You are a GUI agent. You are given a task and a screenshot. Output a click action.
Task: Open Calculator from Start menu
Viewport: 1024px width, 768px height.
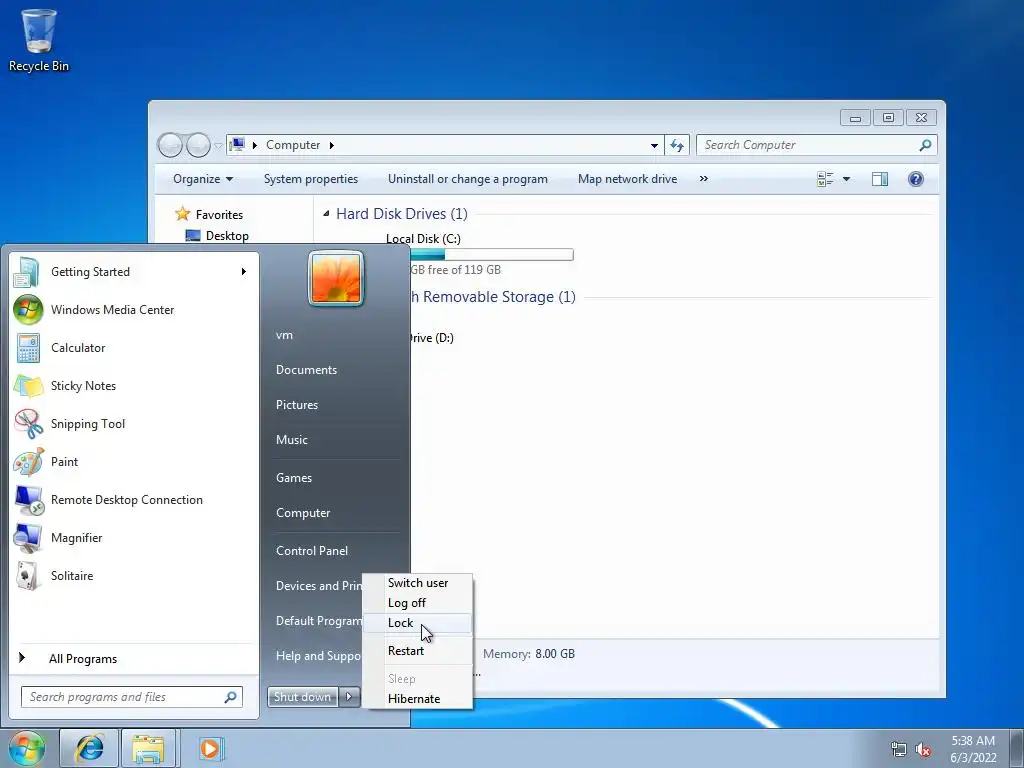(131, 347)
